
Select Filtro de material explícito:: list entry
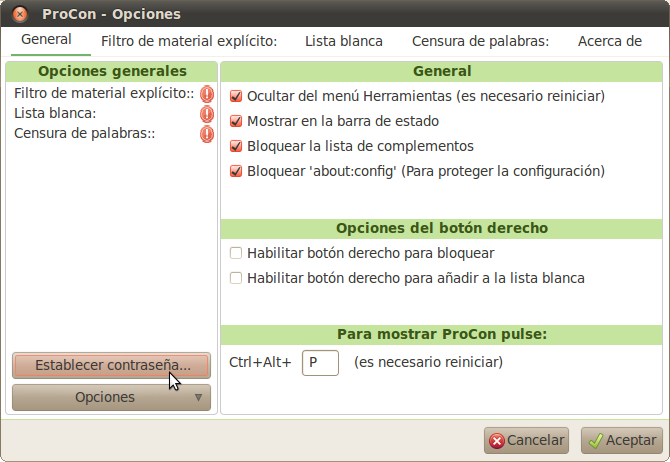click(x=104, y=94)
